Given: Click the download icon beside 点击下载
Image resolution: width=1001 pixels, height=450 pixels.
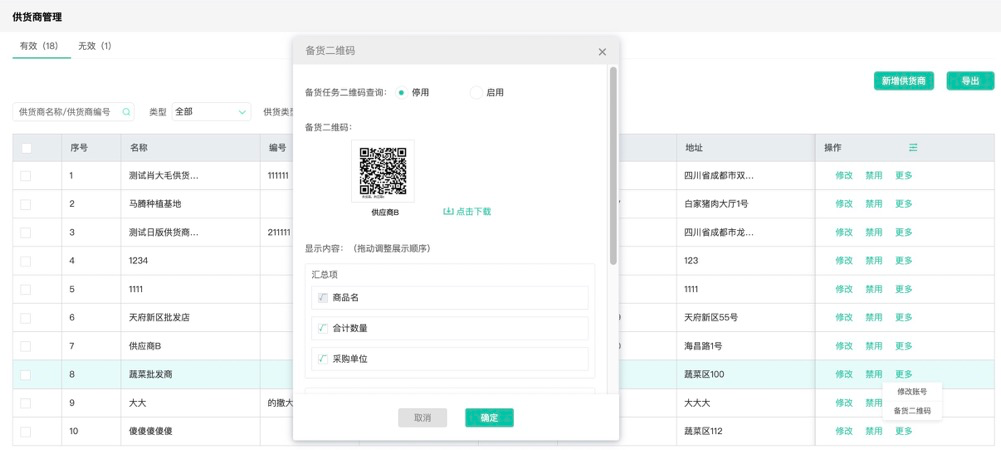Looking at the screenshot, I should coord(448,212).
